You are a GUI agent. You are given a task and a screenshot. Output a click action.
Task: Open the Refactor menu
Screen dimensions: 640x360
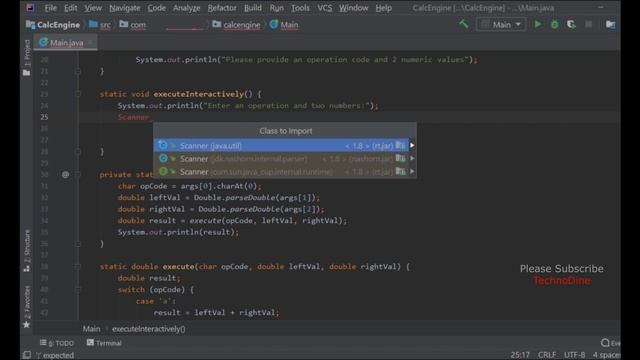(x=222, y=8)
